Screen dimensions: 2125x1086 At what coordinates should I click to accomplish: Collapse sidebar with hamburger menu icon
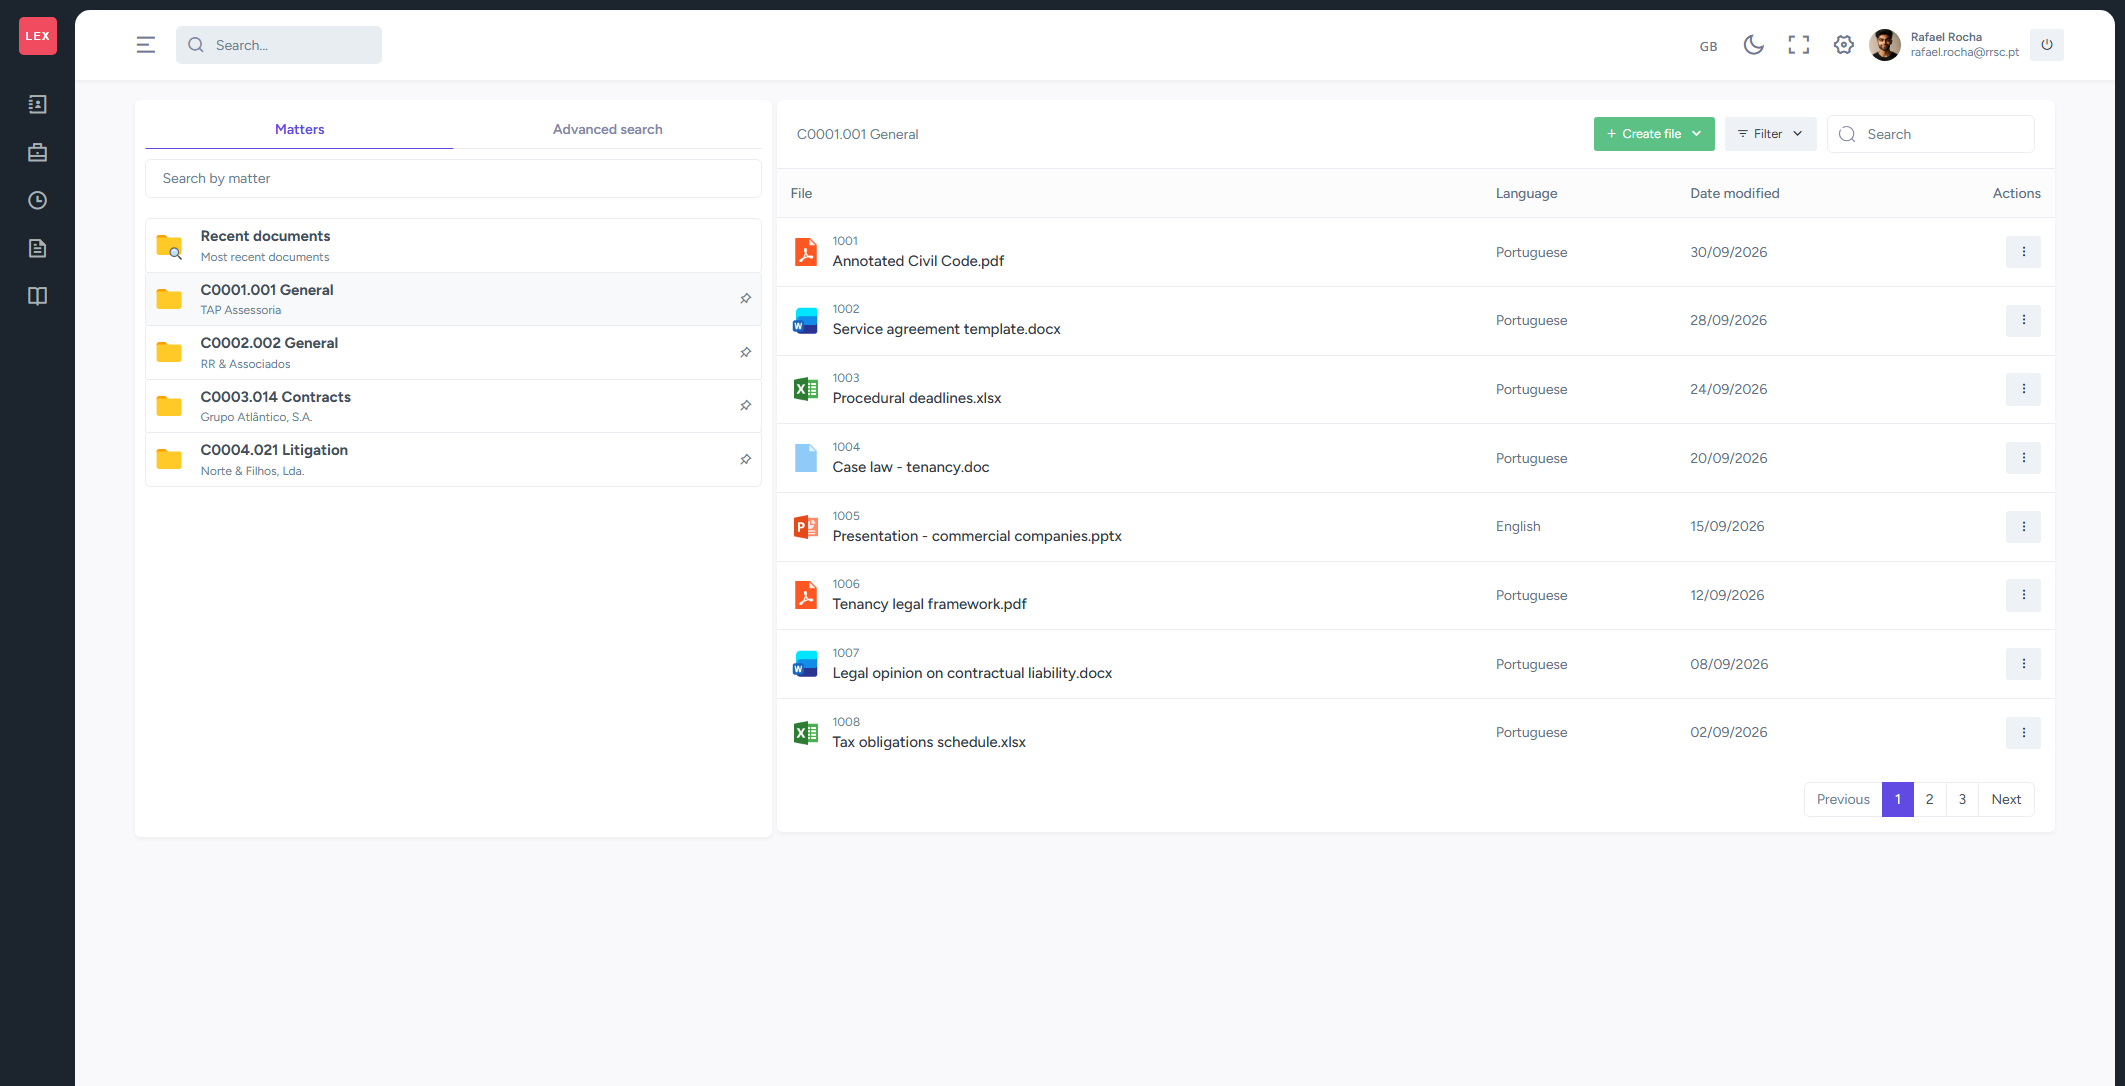(146, 45)
